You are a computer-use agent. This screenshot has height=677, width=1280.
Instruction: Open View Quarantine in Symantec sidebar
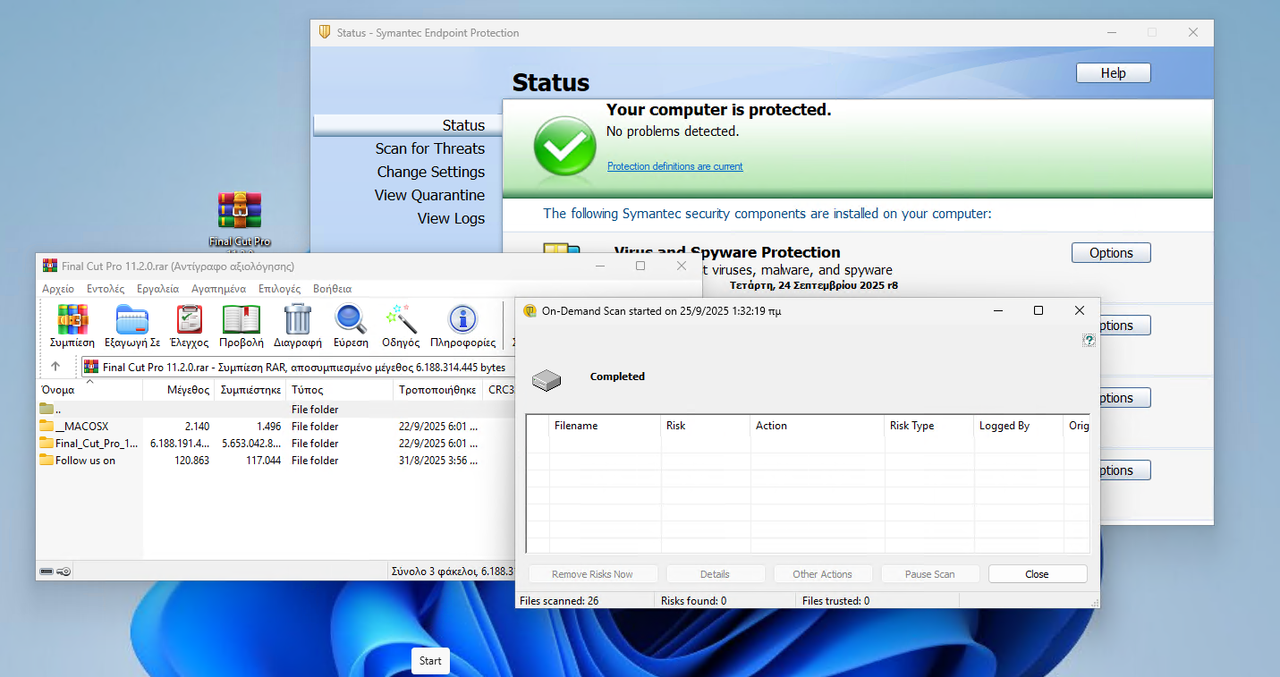(430, 195)
